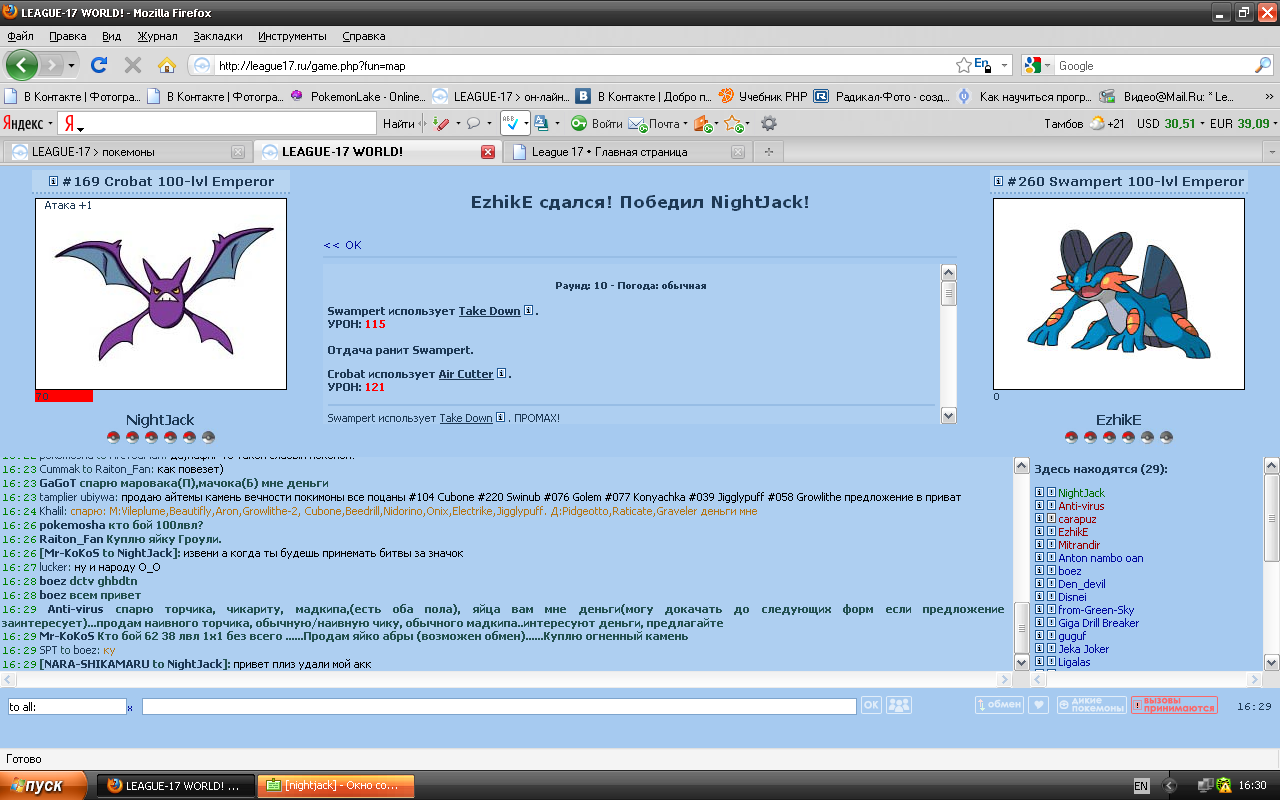The height and width of the screenshot is (800, 1280).
Task: Open the URL bar history dropdown arrow
Action: click(x=1004, y=66)
